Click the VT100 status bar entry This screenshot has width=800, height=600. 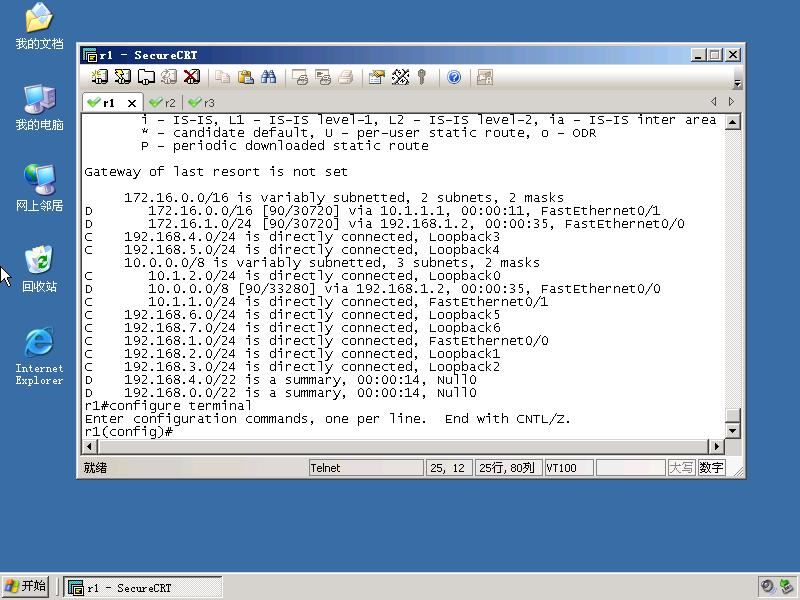tap(569, 468)
